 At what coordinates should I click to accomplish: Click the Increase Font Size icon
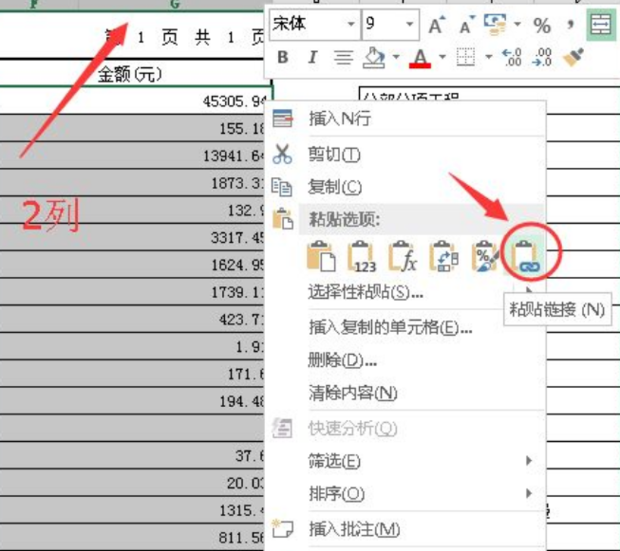pos(435,25)
